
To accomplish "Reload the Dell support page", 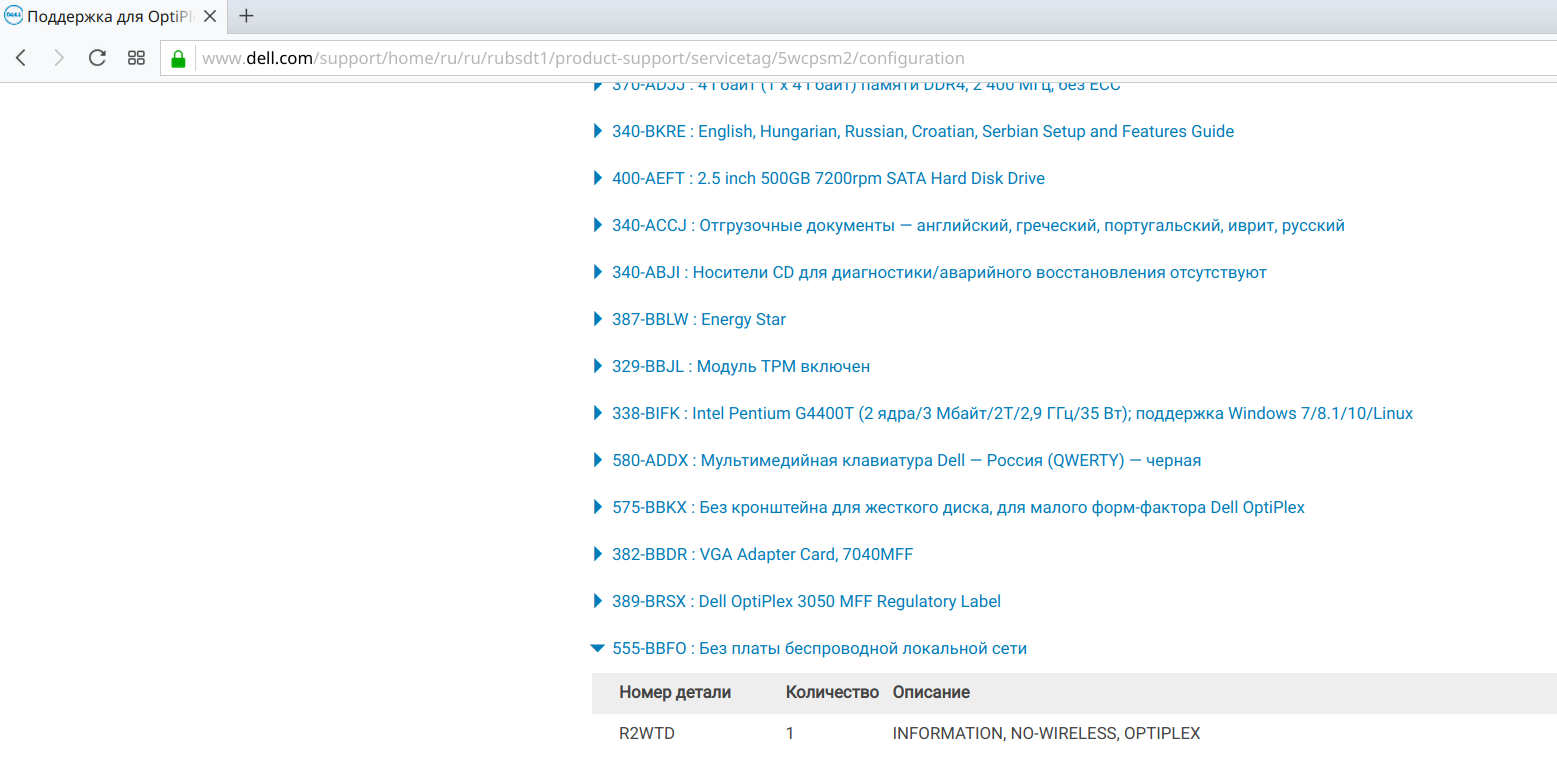I will [x=97, y=57].
